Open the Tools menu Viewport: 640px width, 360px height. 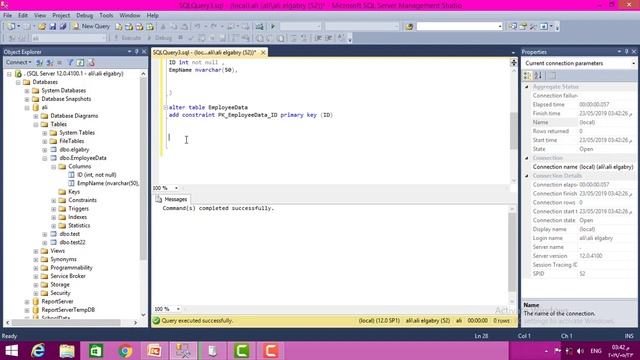point(106,16)
